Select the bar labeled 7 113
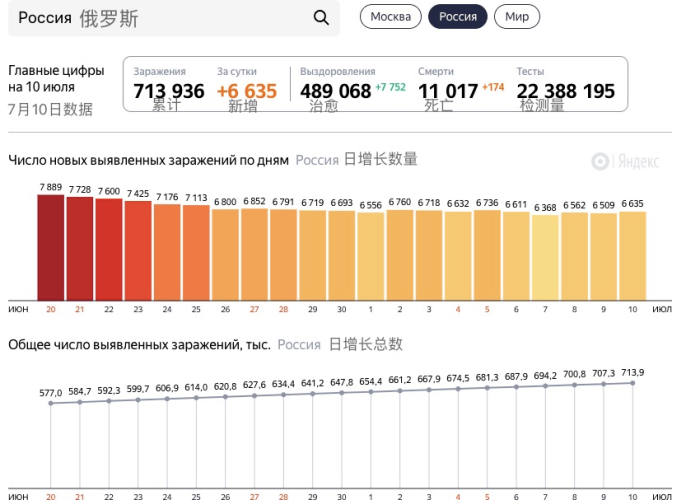This screenshot has height=500, width=700. coord(196,253)
